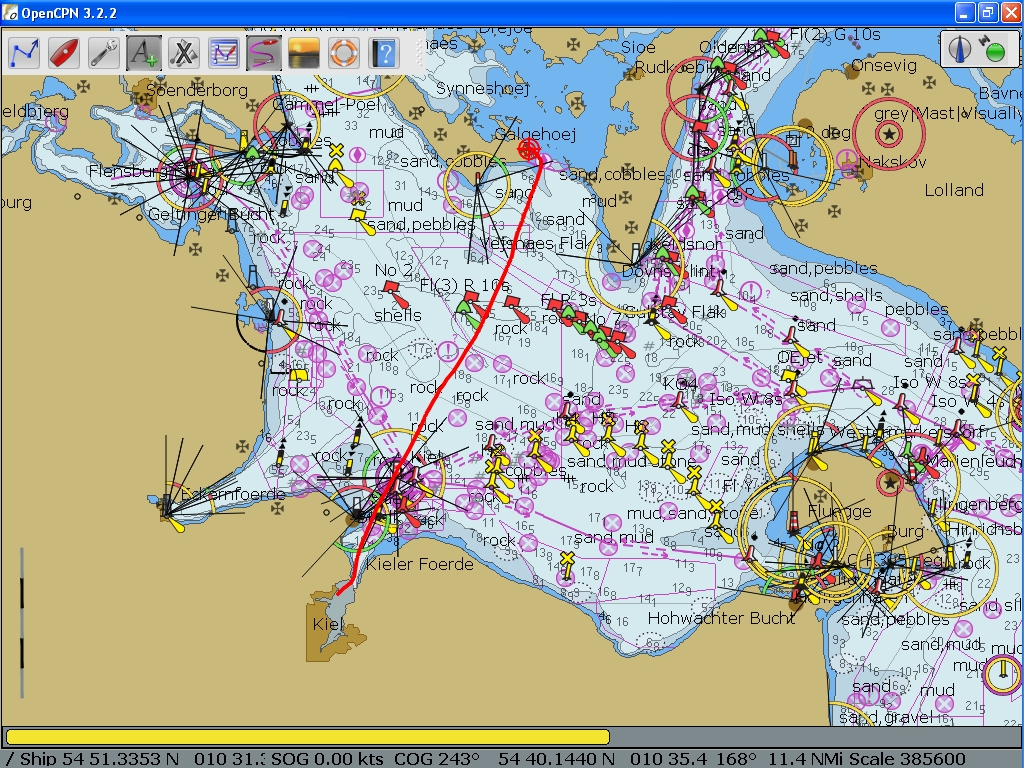Click yellow caution circle at bottom right
The height and width of the screenshot is (768, 1024).
[x=1002, y=674]
